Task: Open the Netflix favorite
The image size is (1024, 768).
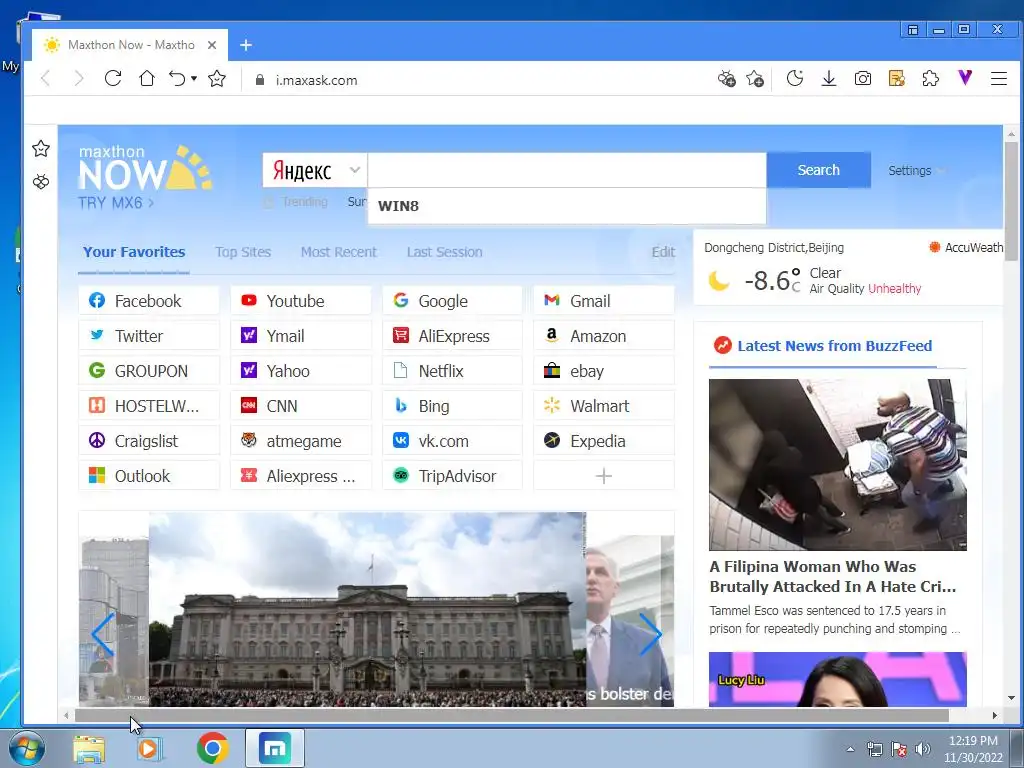Action: pos(453,371)
